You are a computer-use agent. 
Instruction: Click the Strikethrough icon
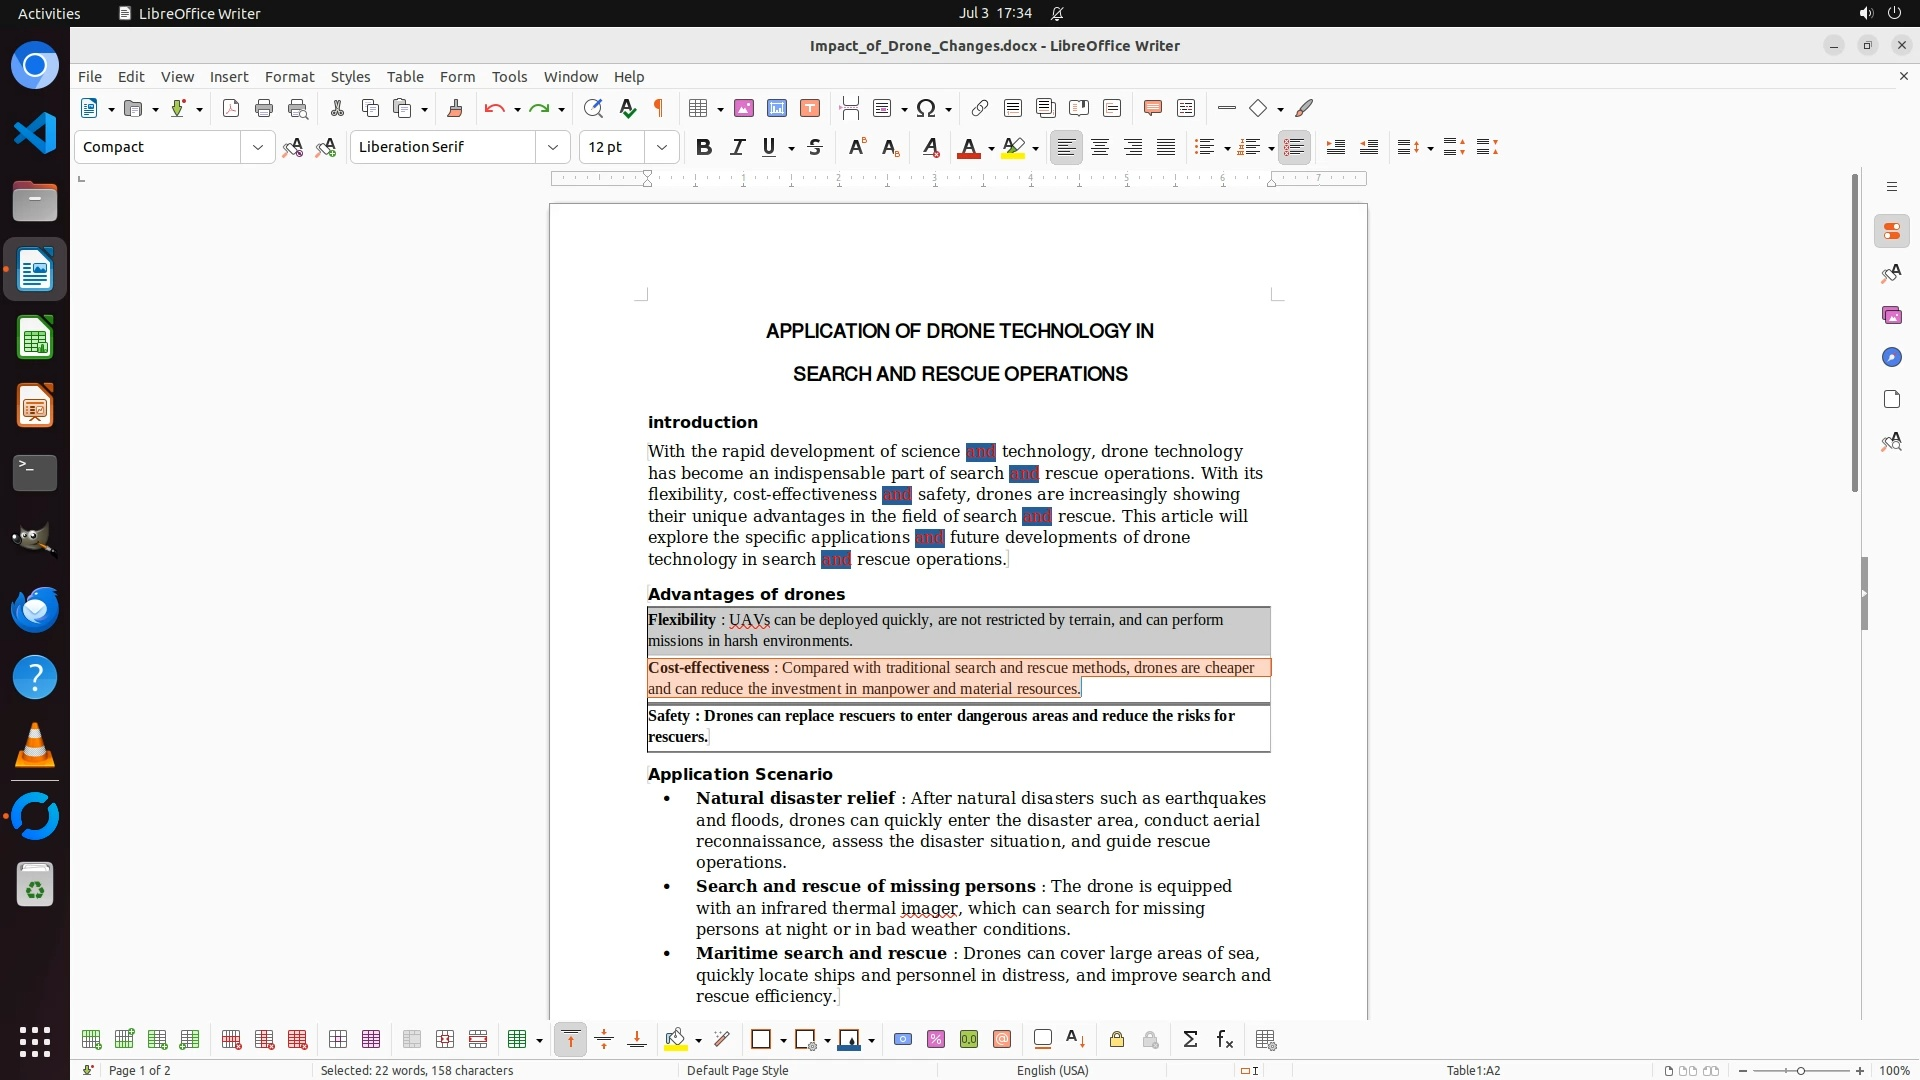[815, 147]
